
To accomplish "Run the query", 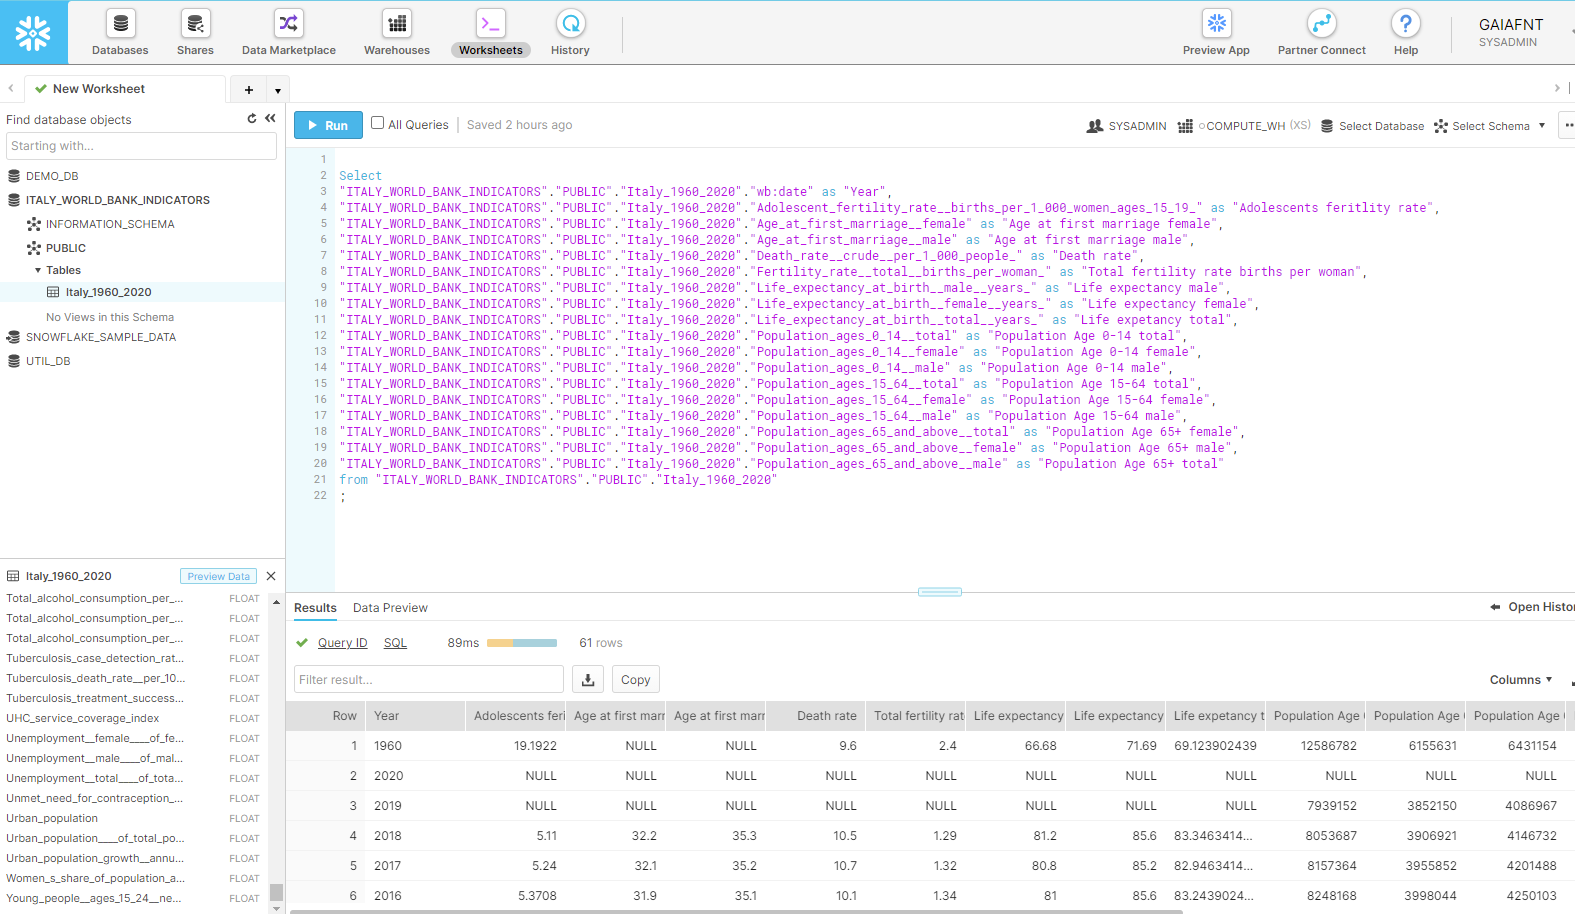I will pos(328,125).
